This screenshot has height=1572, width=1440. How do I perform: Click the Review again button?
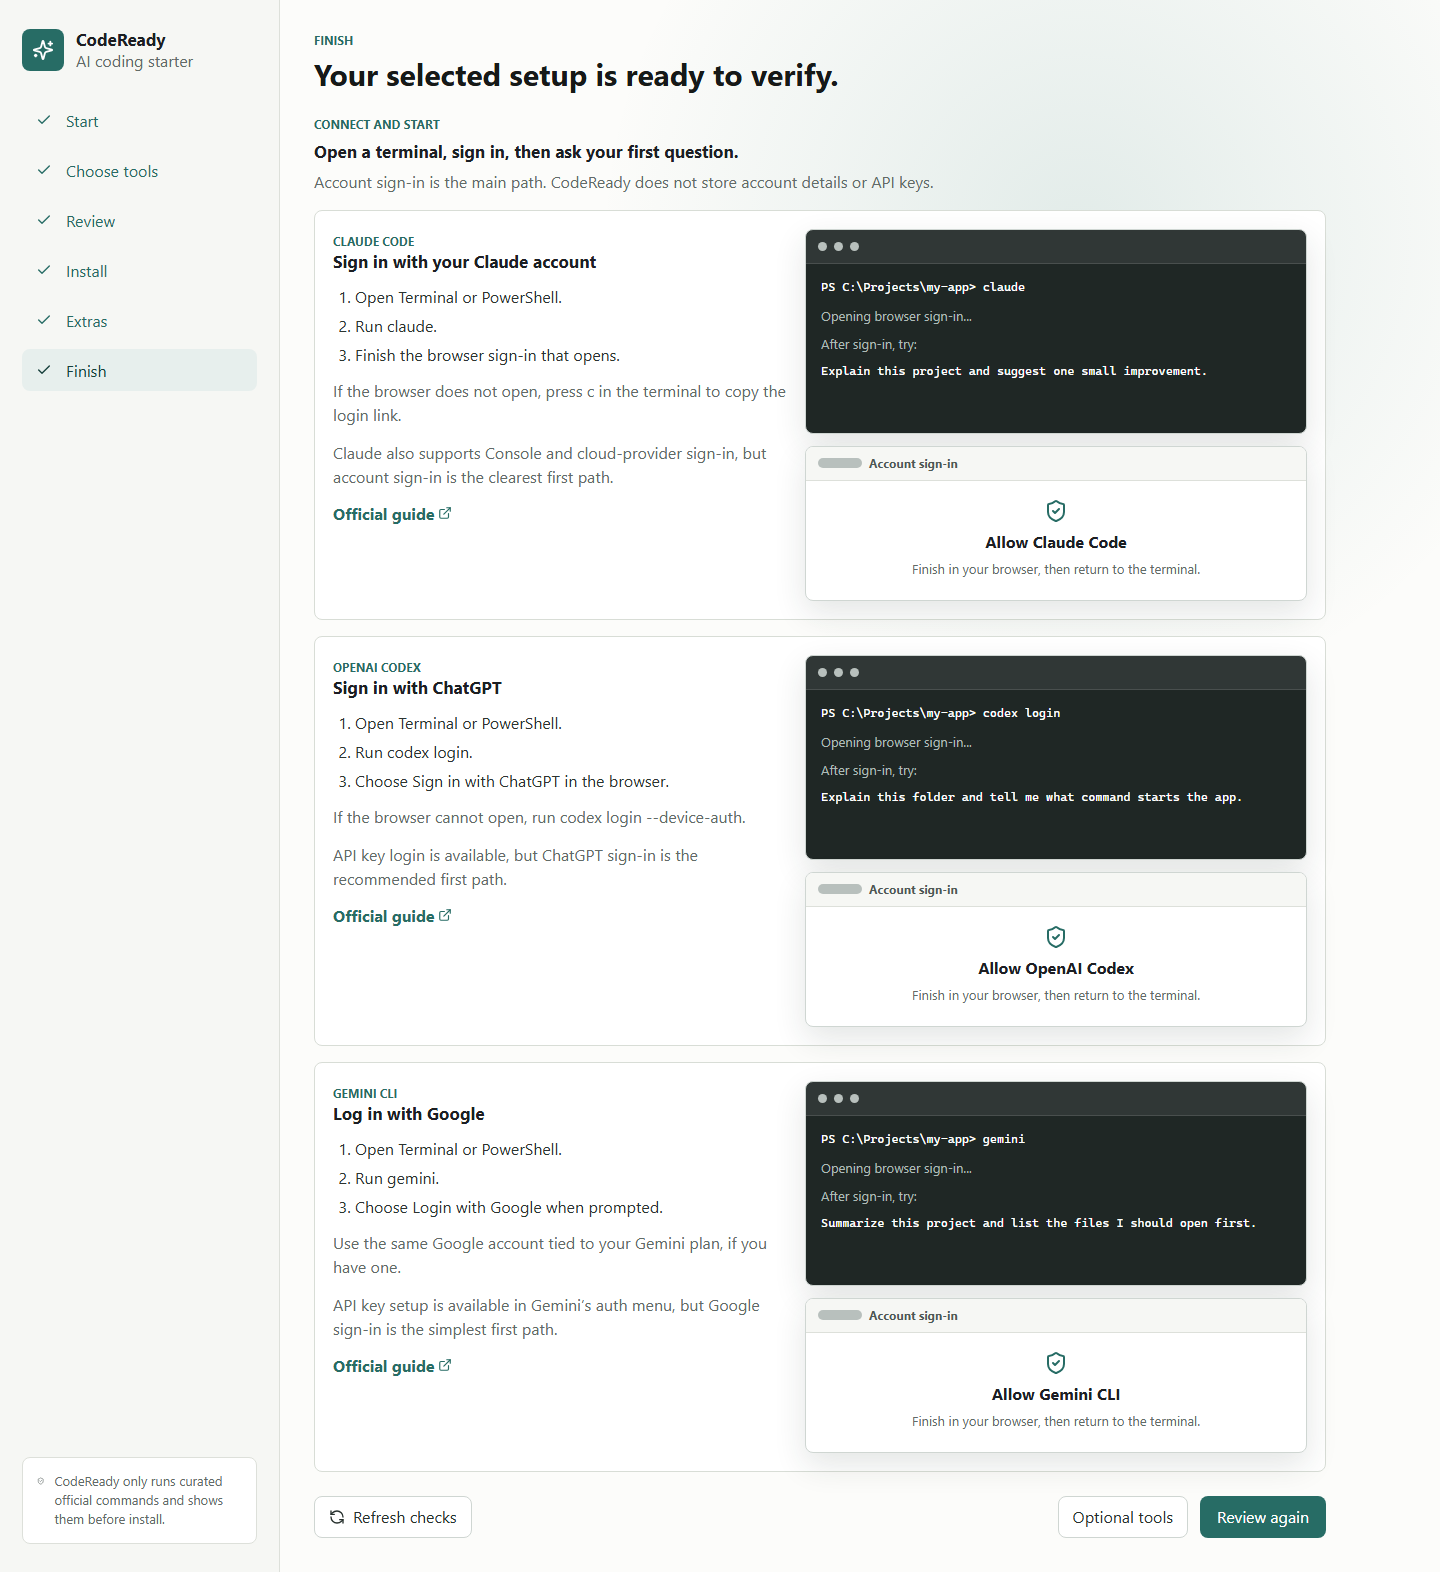pos(1263,1517)
